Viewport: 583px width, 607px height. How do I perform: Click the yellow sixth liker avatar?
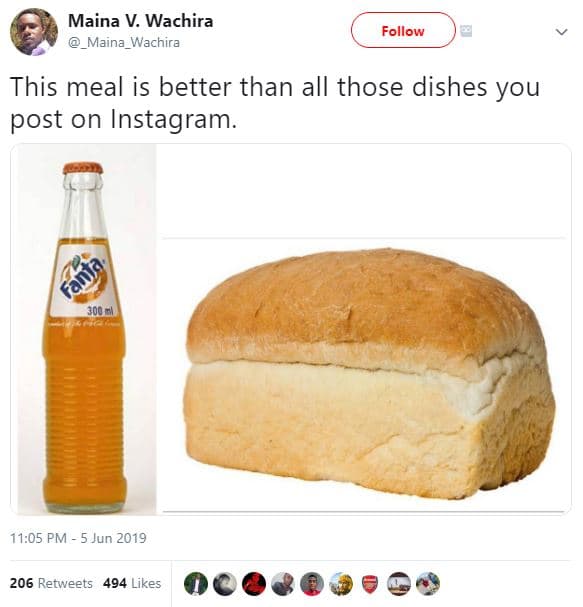pos(341,583)
